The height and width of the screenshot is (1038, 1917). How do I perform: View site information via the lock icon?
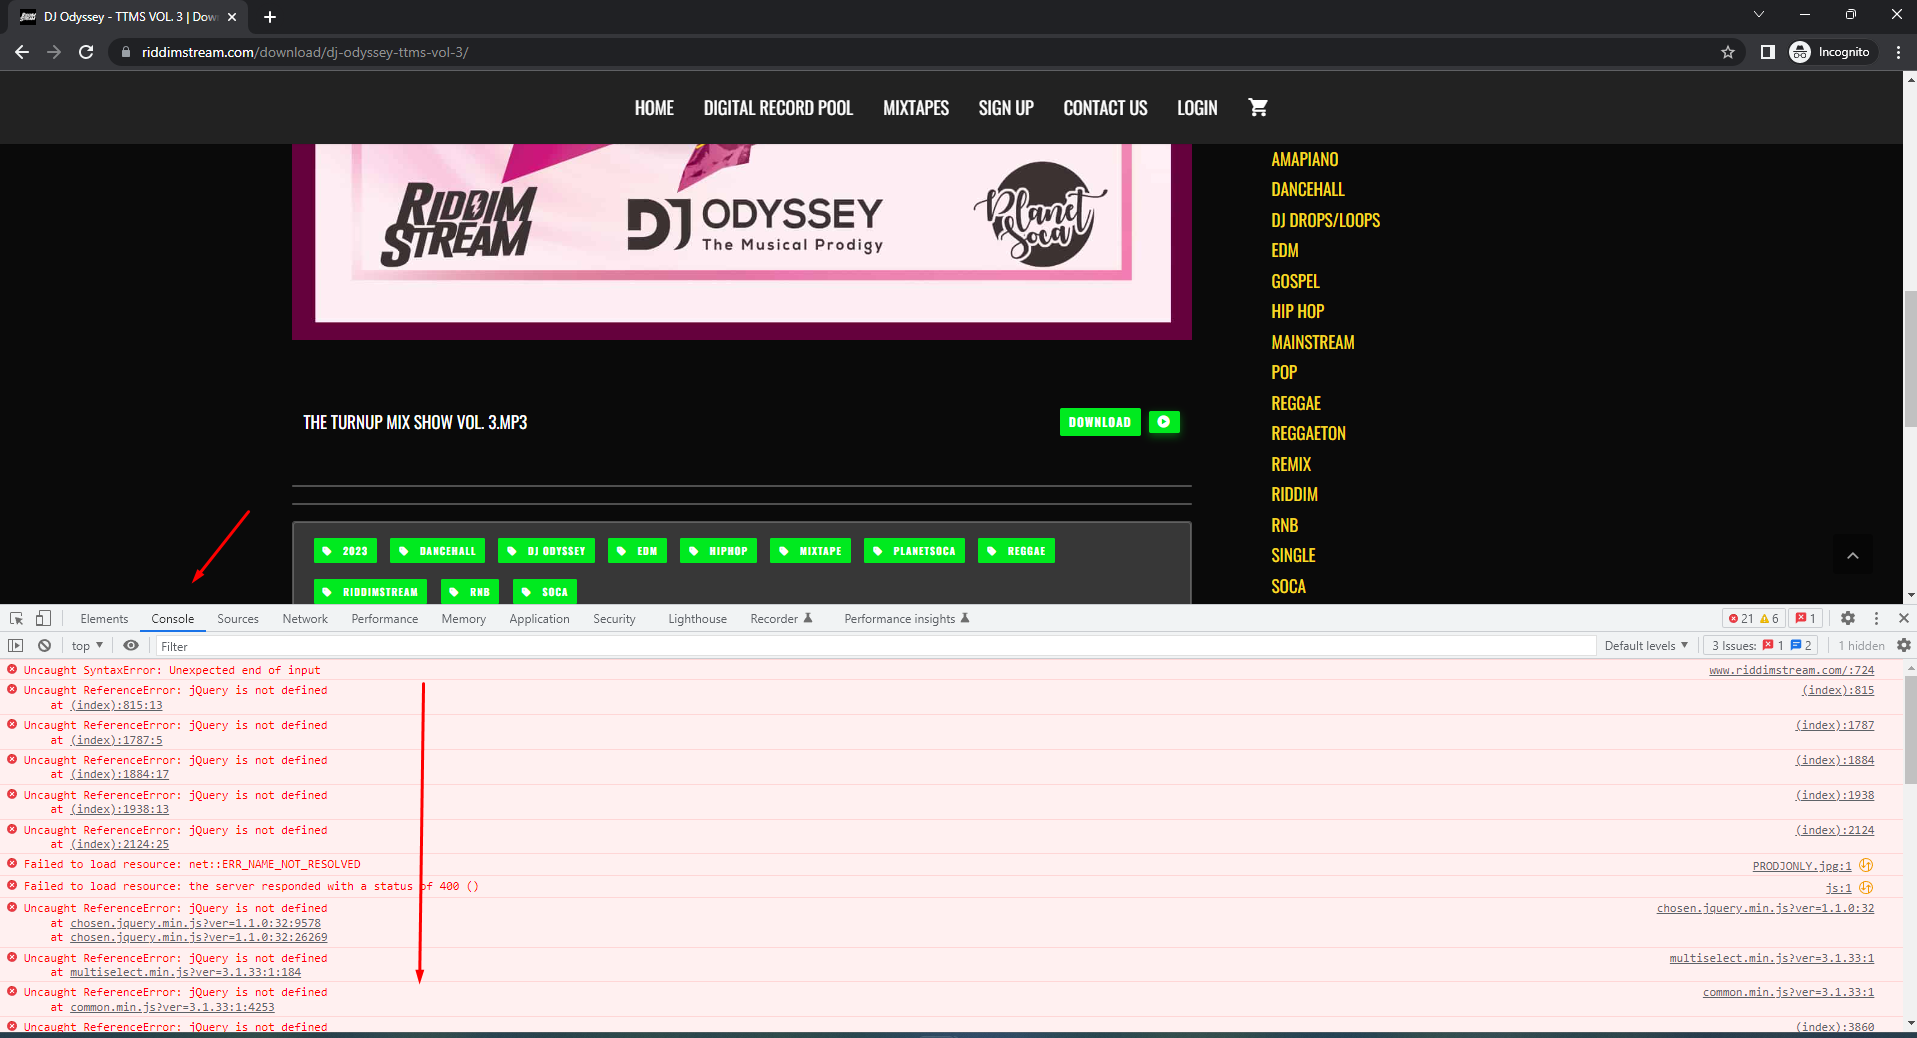pyautogui.click(x=126, y=52)
